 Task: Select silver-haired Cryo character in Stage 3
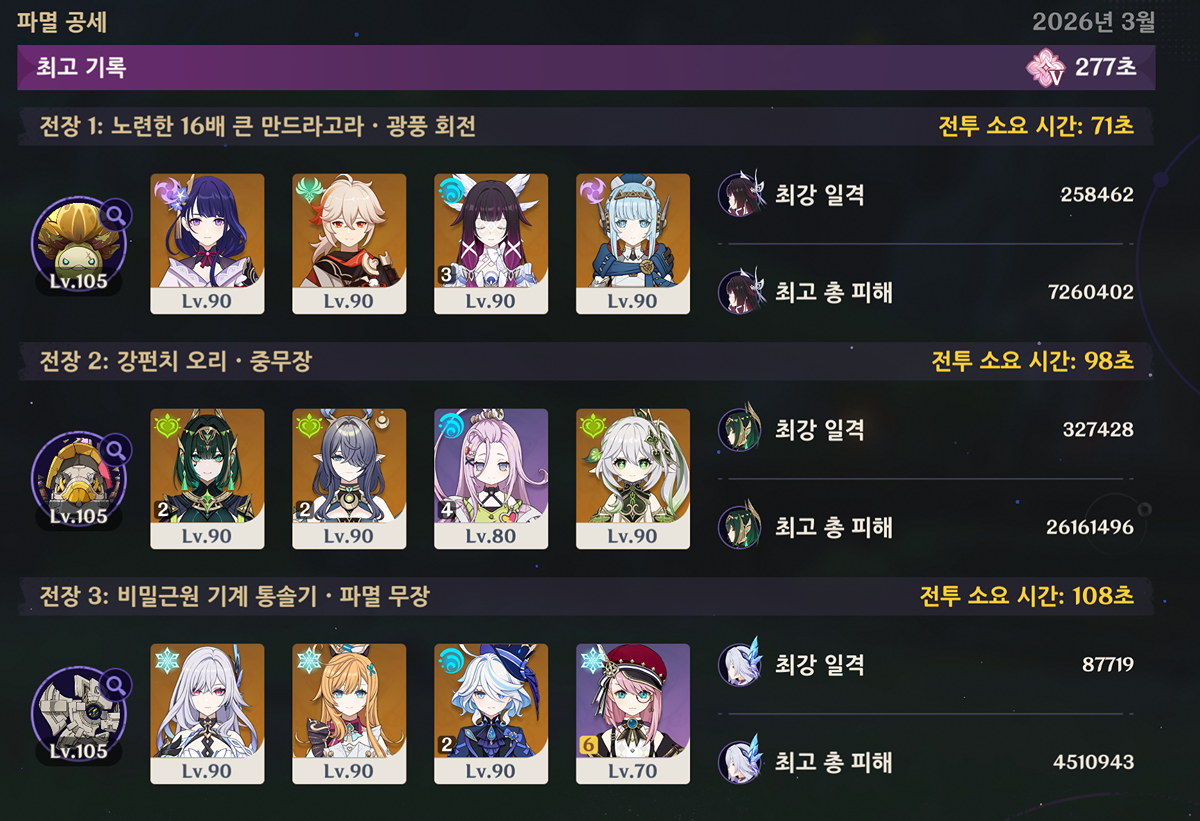pos(207,714)
